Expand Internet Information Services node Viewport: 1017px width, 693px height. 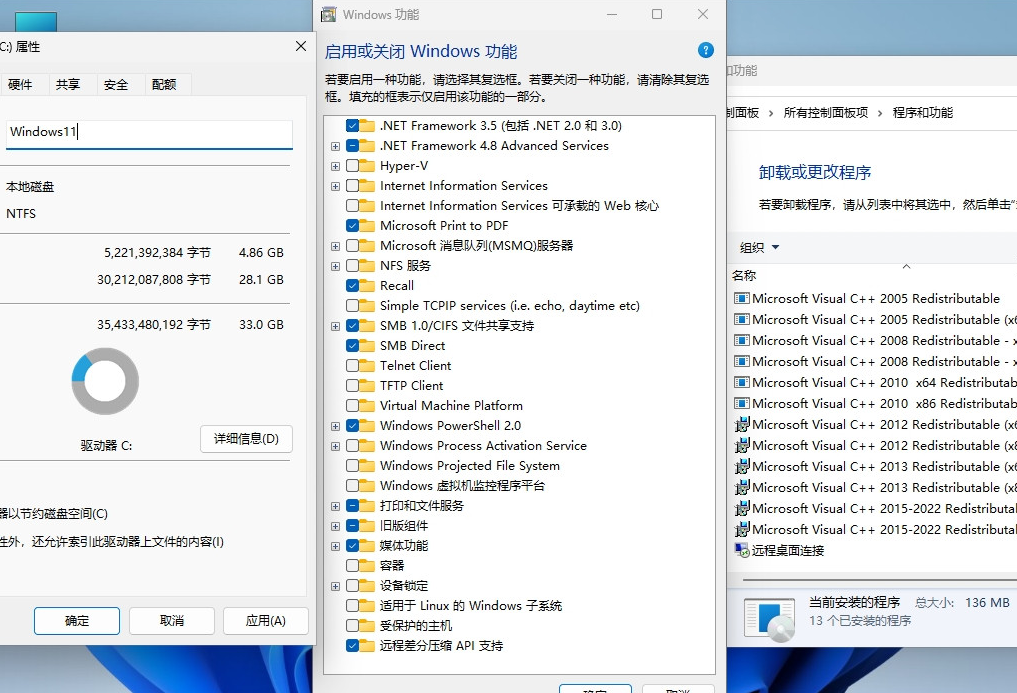point(335,186)
